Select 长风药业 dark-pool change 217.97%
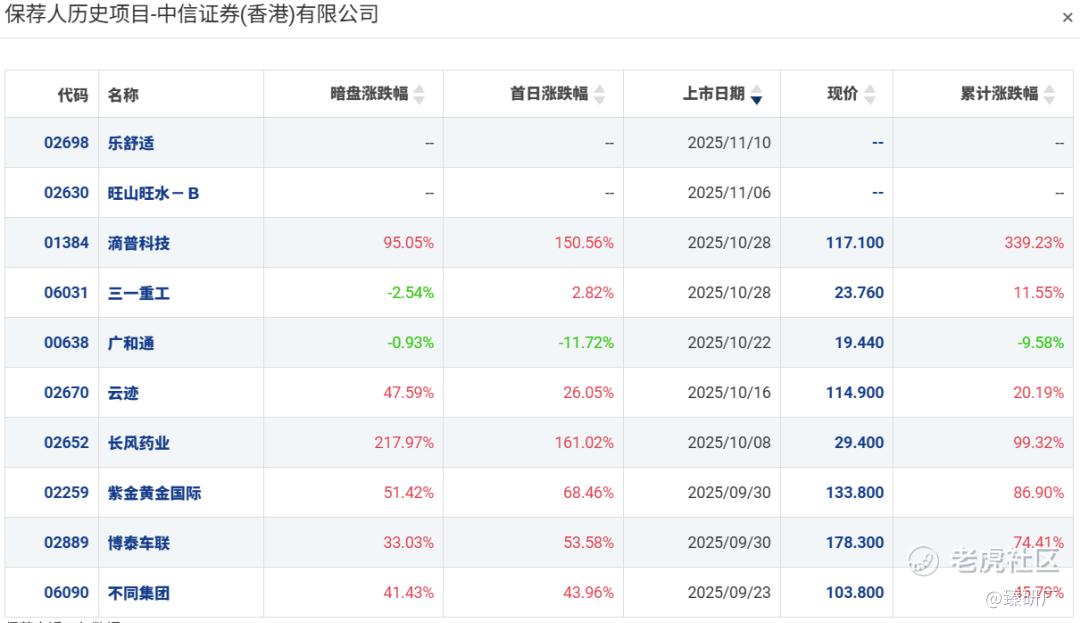 (404, 442)
